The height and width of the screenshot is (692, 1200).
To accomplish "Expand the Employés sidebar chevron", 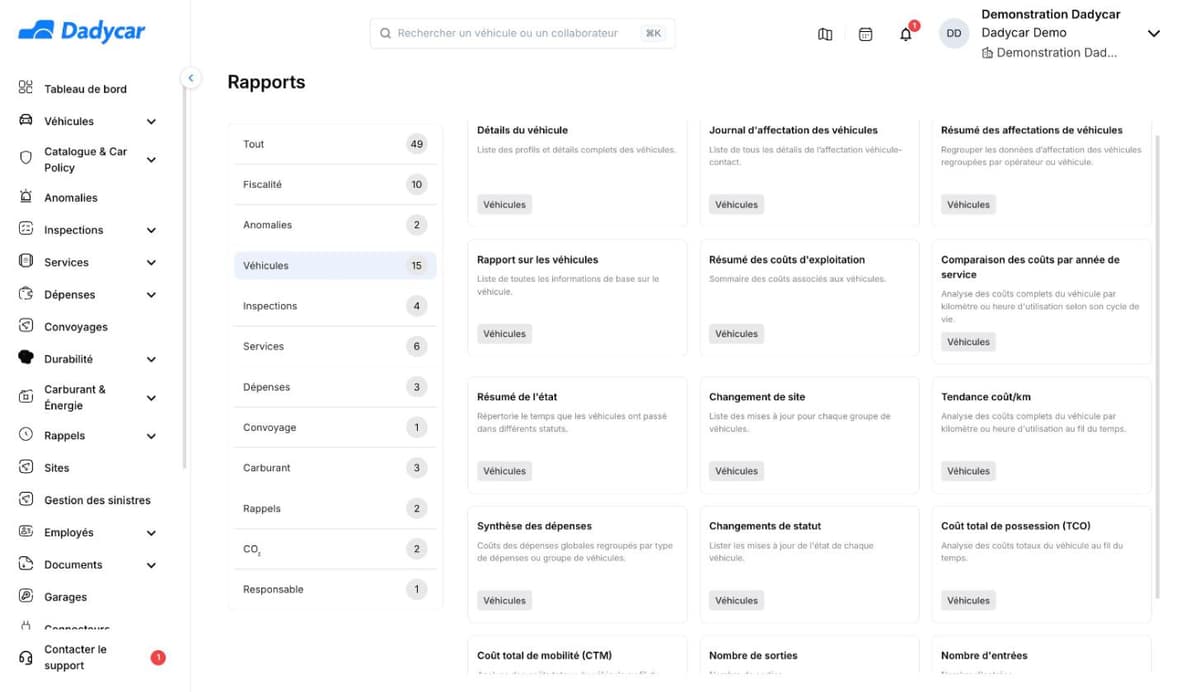I will click(151, 533).
